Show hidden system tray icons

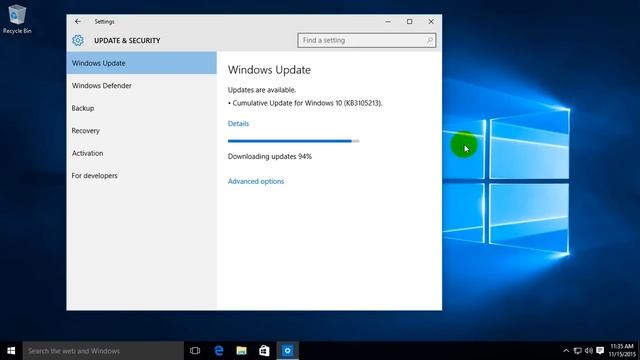tap(566, 351)
